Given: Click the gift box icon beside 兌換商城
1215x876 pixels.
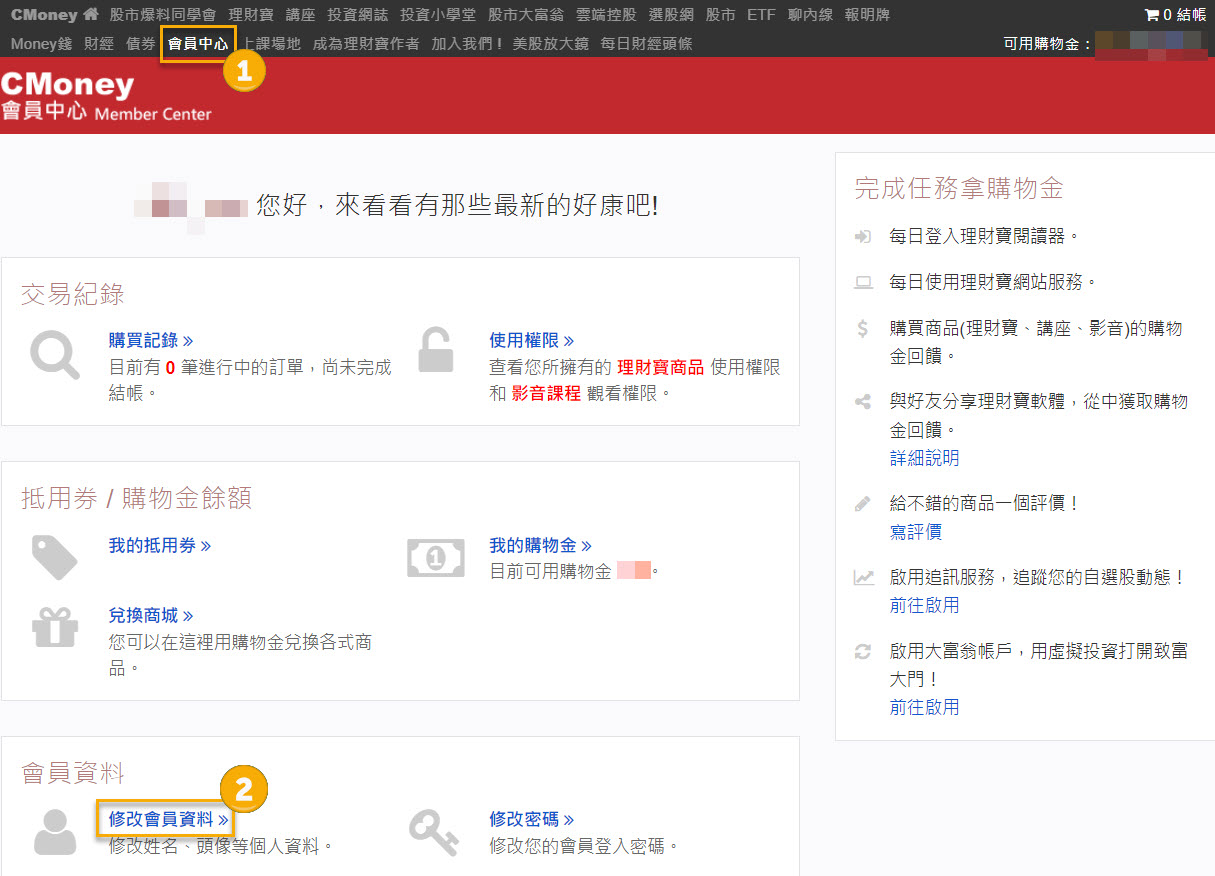Looking at the screenshot, I should coord(55,626).
